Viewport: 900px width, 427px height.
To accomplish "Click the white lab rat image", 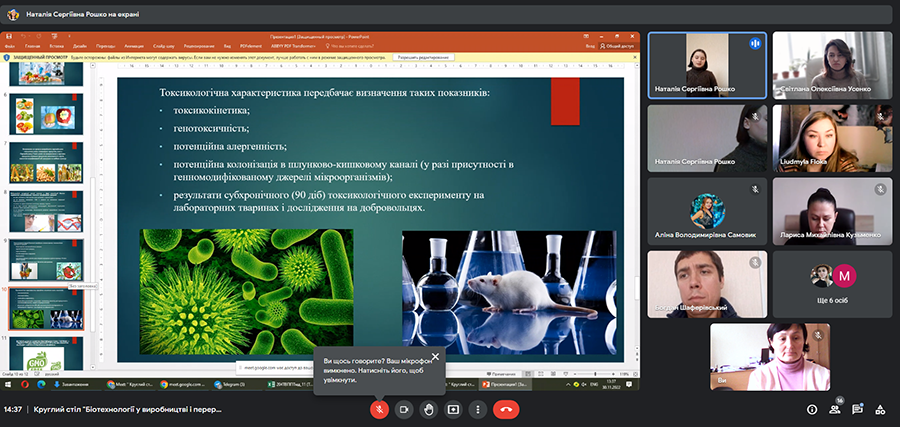I will [509, 293].
